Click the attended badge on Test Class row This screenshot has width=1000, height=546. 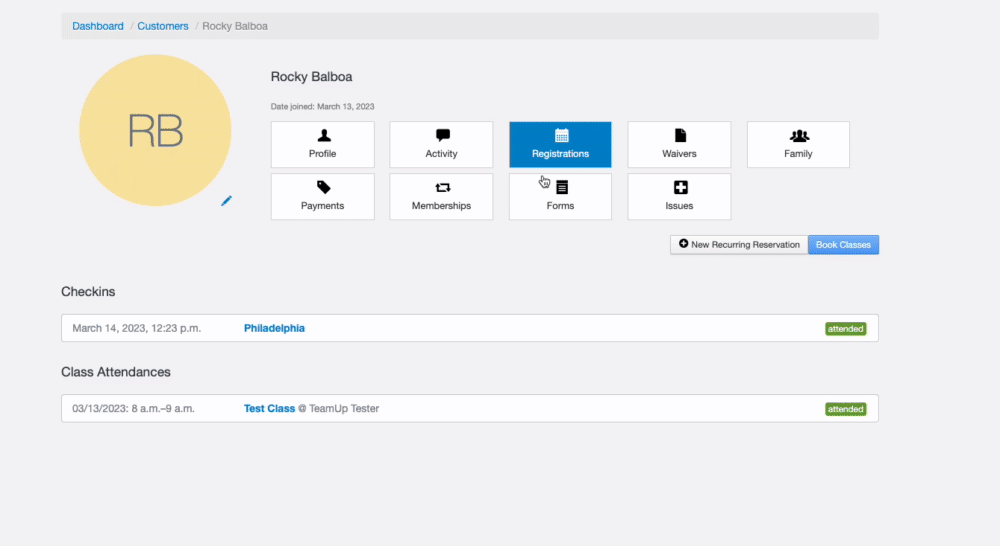[845, 409]
